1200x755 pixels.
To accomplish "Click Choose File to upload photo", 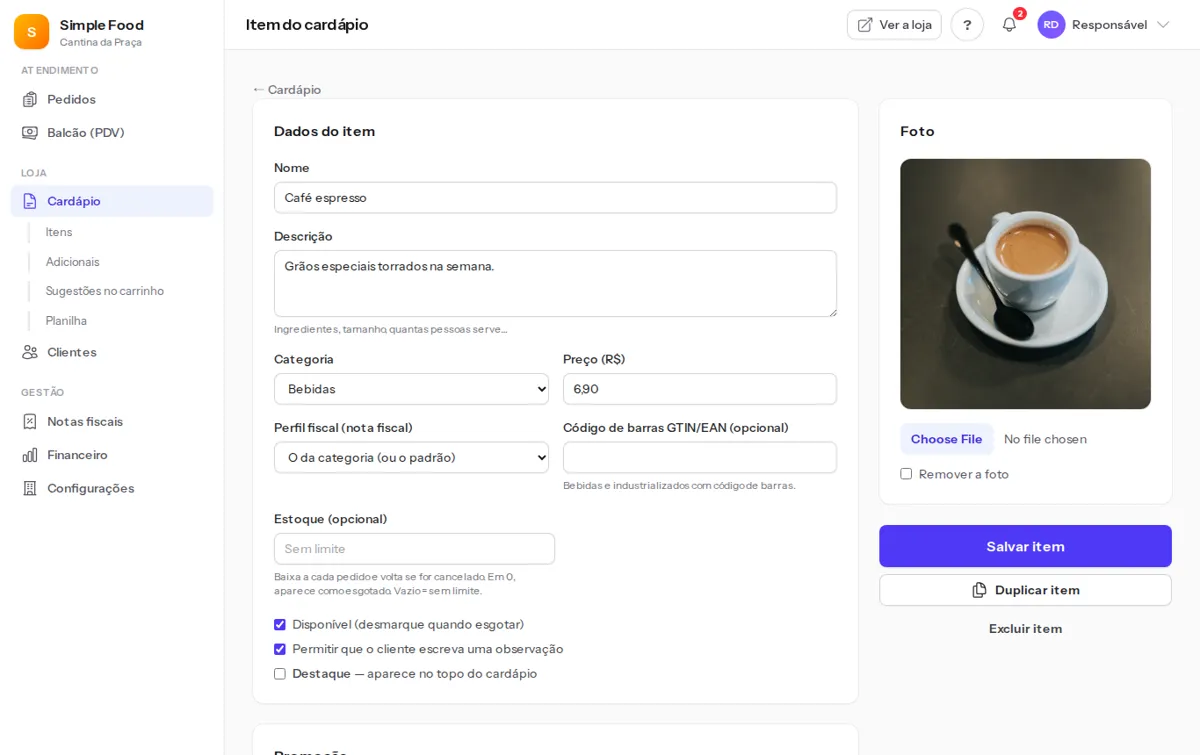I will click(x=946, y=439).
